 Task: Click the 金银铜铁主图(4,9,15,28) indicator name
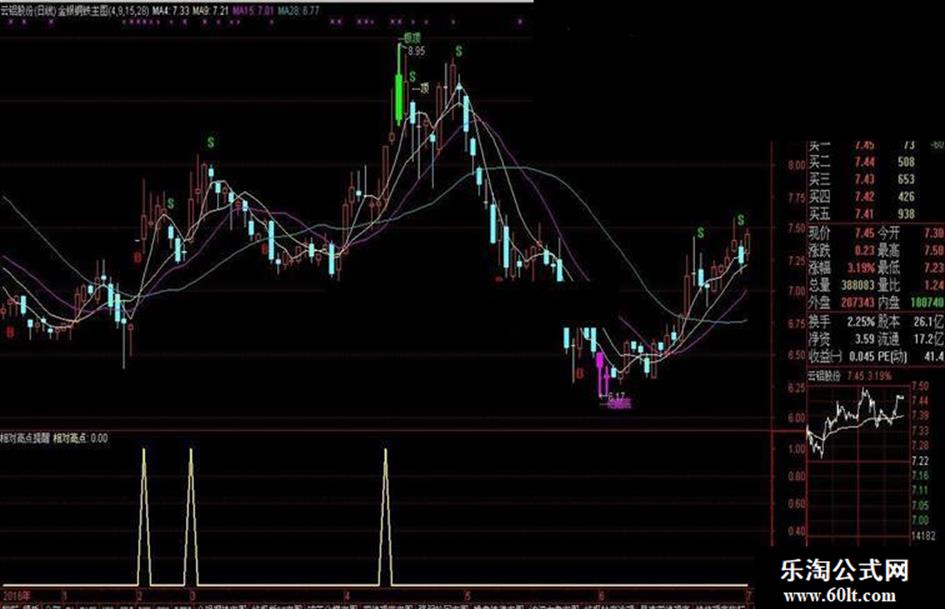pyautogui.click(x=104, y=11)
